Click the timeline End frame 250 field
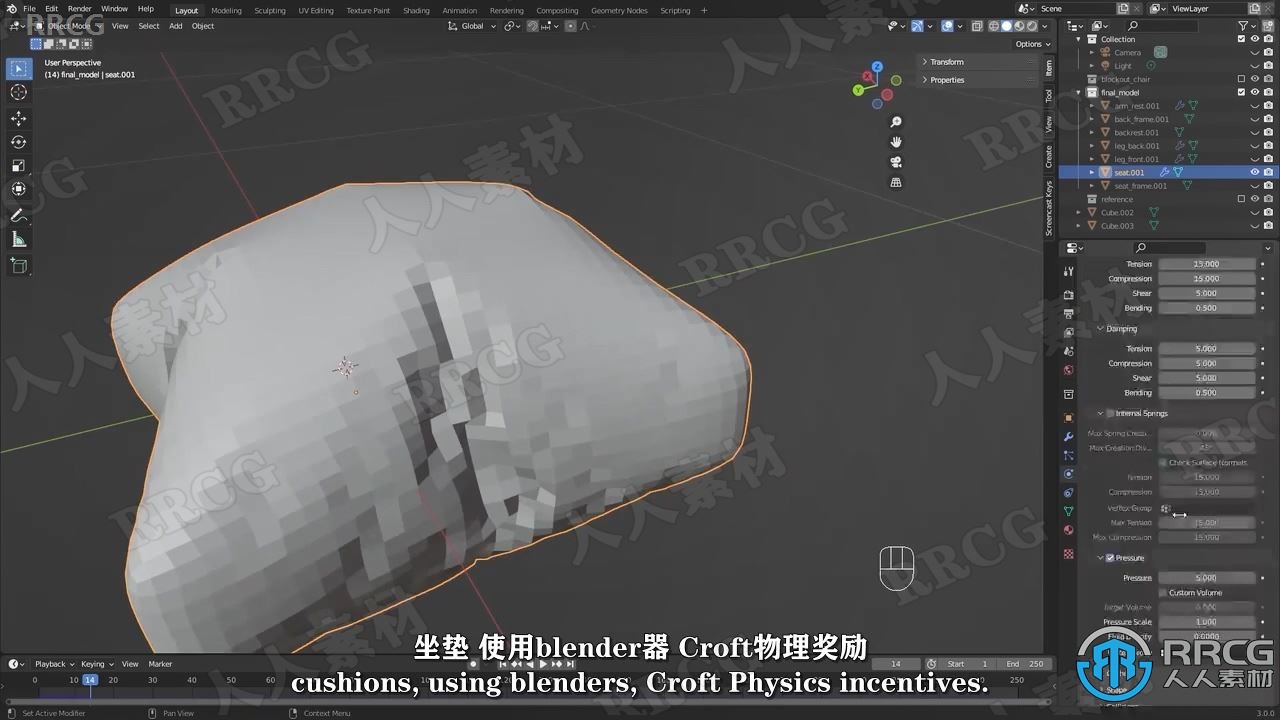1280x720 pixels. (x=1023, y=664)
